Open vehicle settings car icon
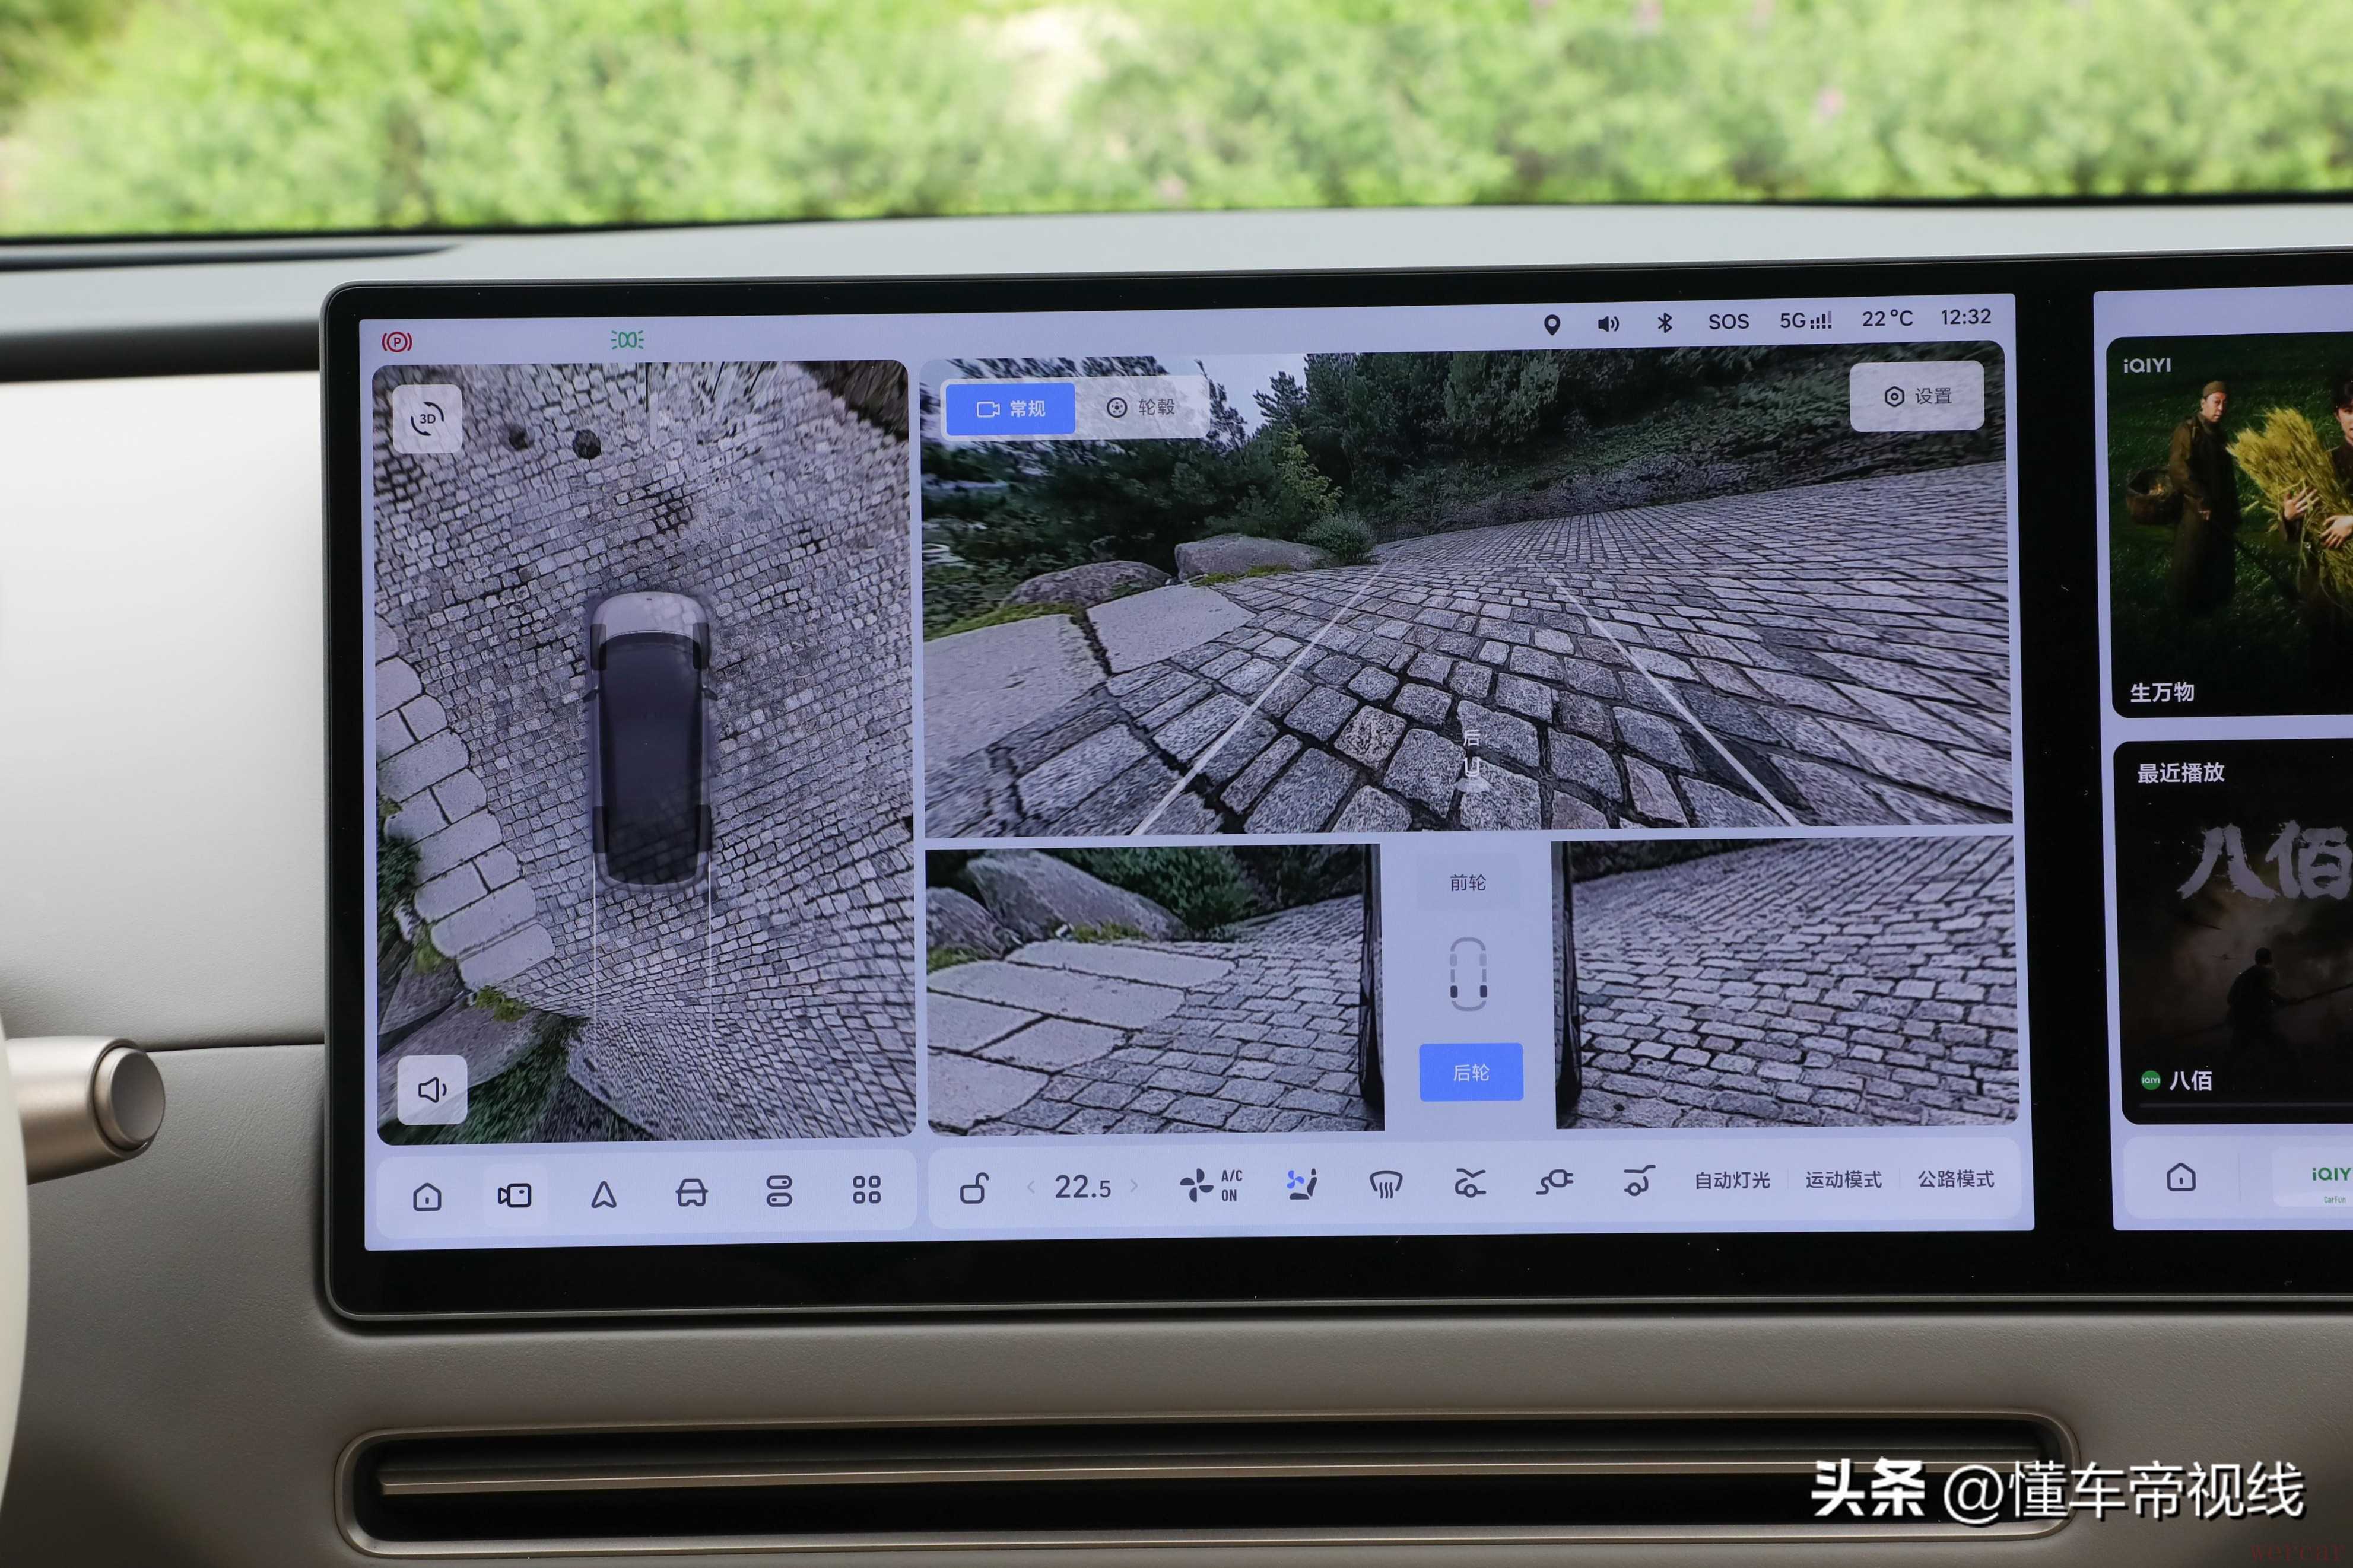Screen dimensions: 2353x1568 [691, 1193]
